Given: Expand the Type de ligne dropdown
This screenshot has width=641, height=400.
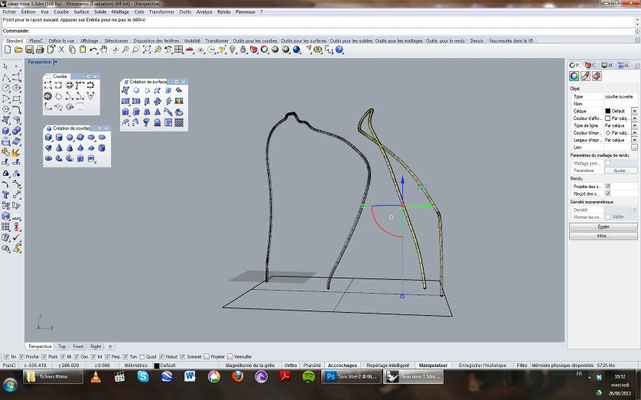Looking at the screenshot, I should pos(634,125).
